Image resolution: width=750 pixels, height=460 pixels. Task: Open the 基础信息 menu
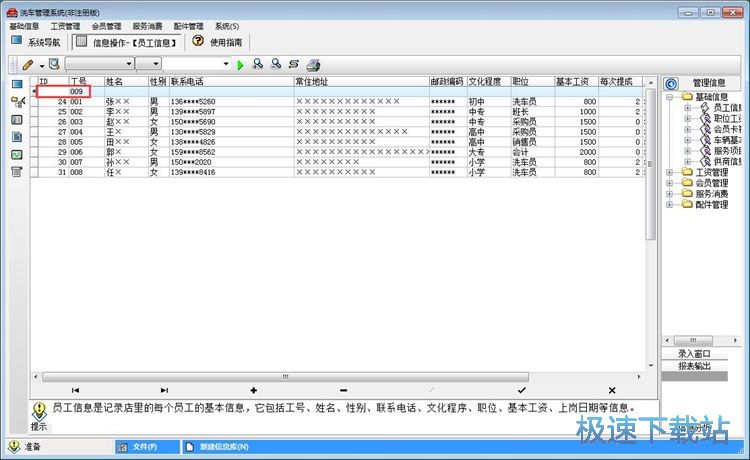24,26
